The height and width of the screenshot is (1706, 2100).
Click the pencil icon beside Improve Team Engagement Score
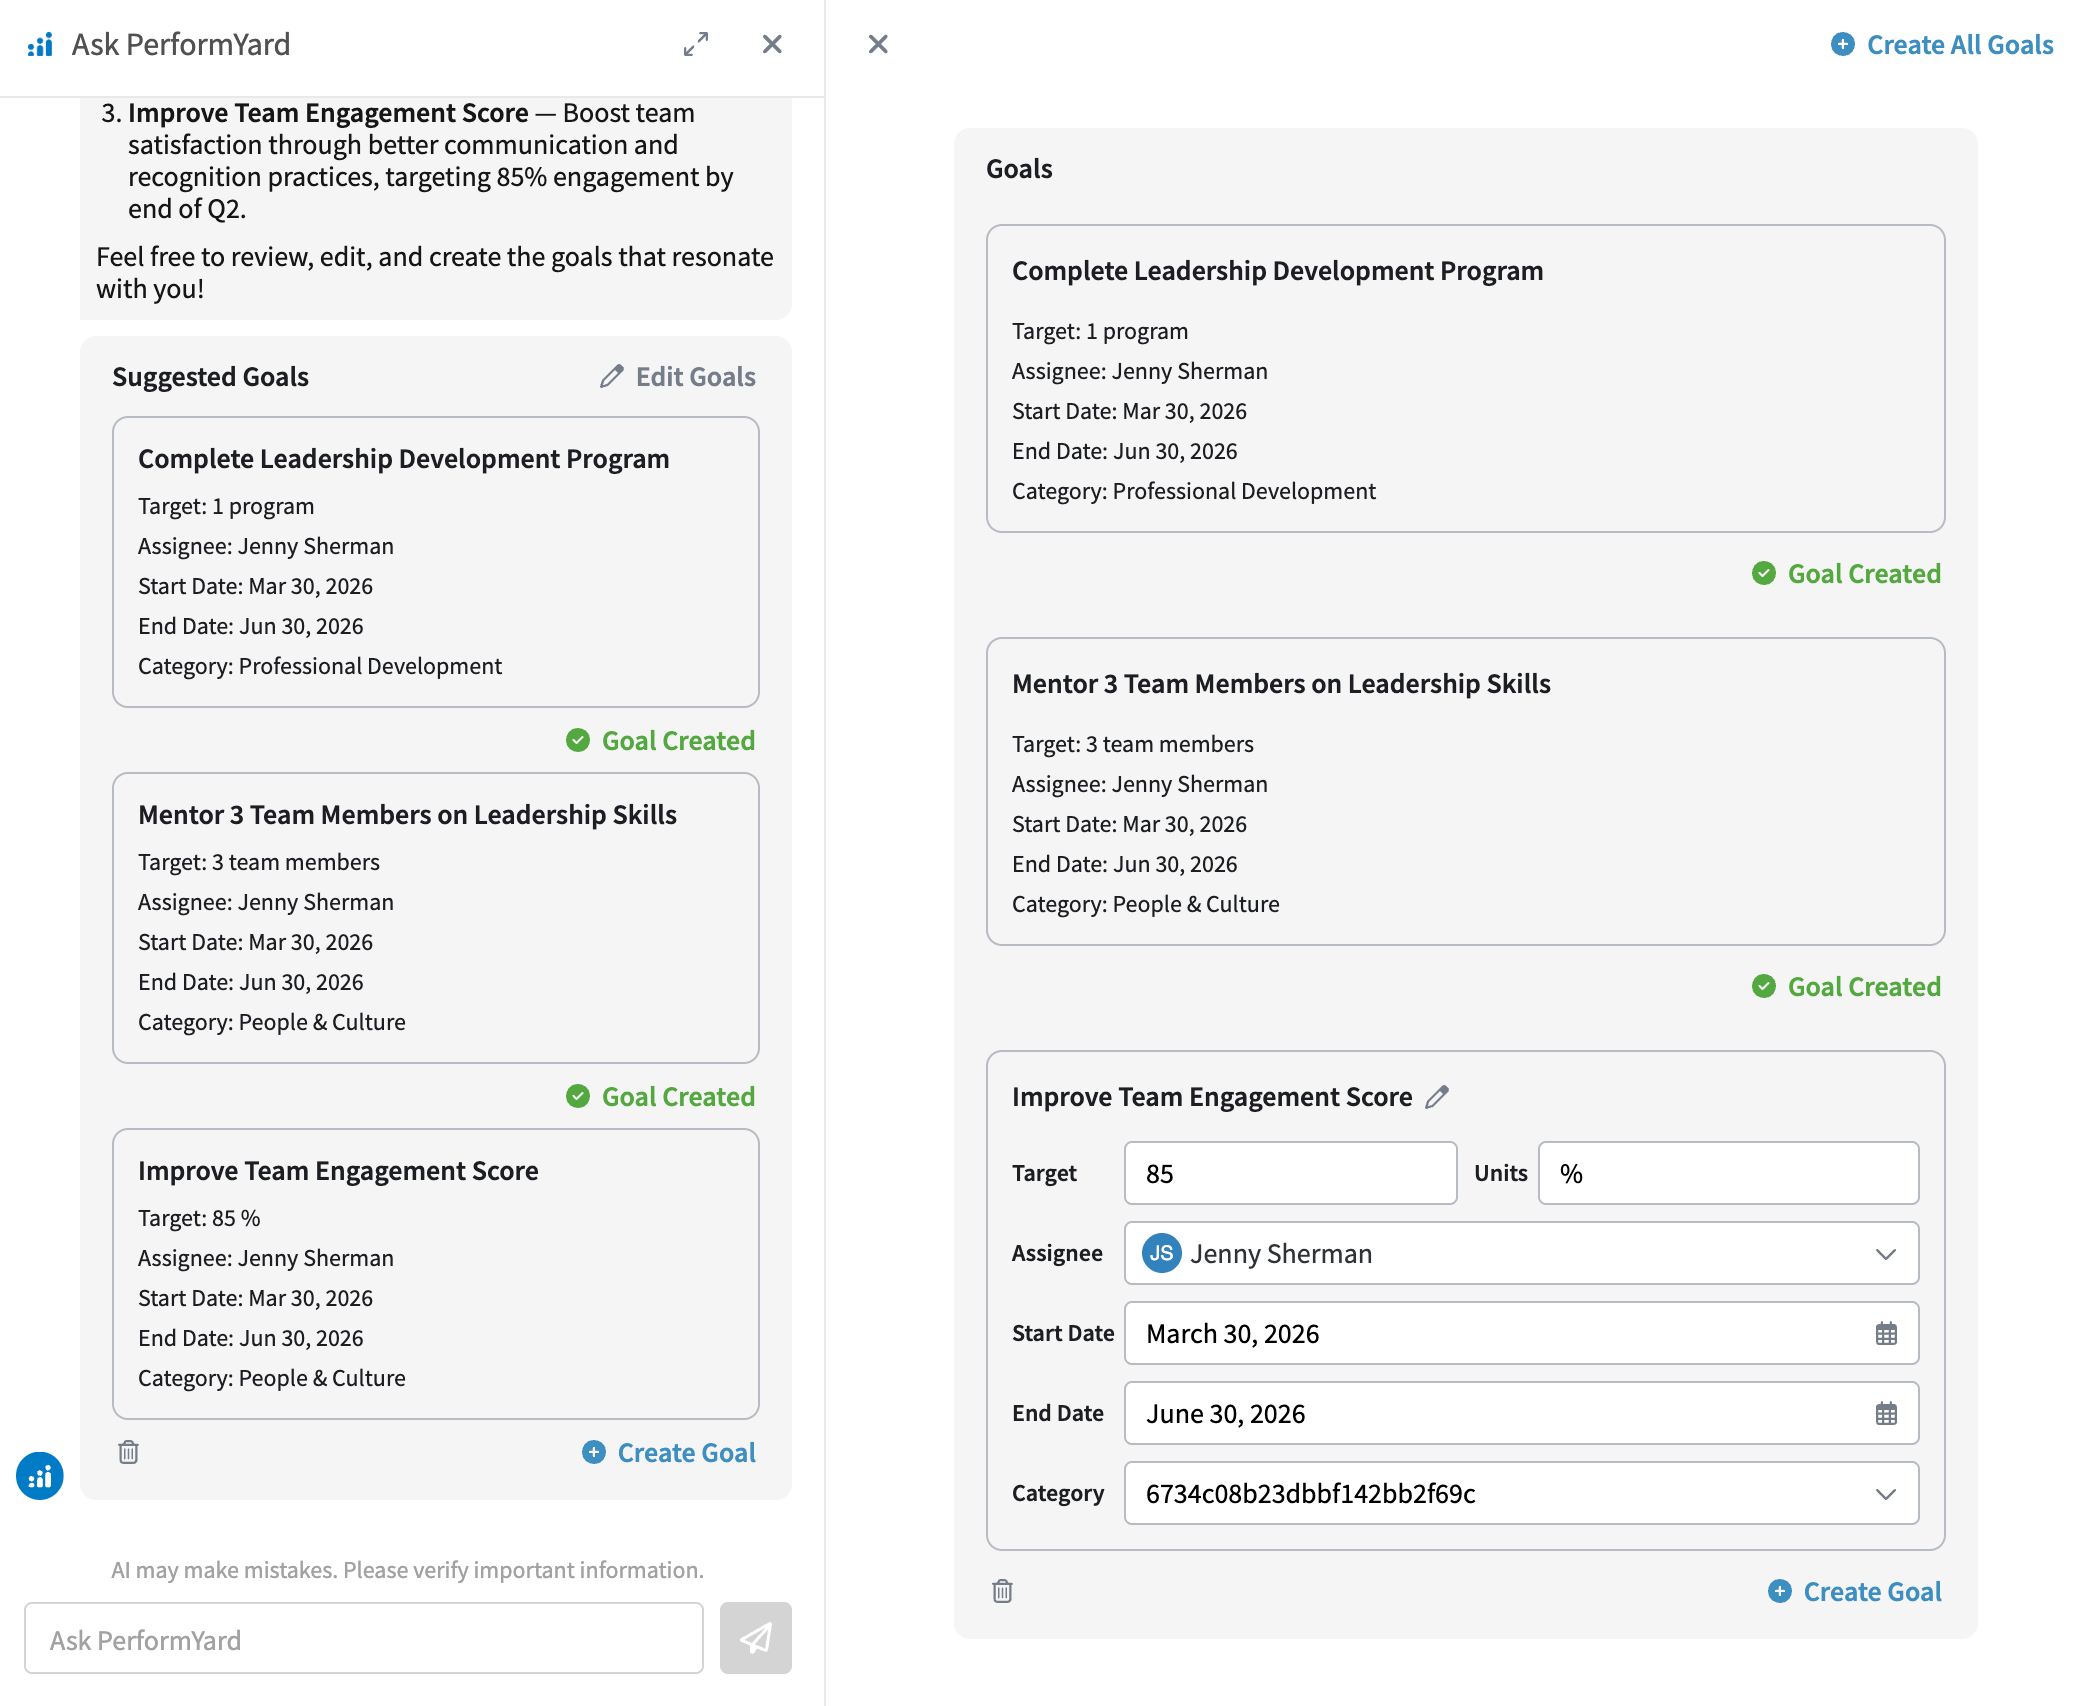[1437, 1097]
